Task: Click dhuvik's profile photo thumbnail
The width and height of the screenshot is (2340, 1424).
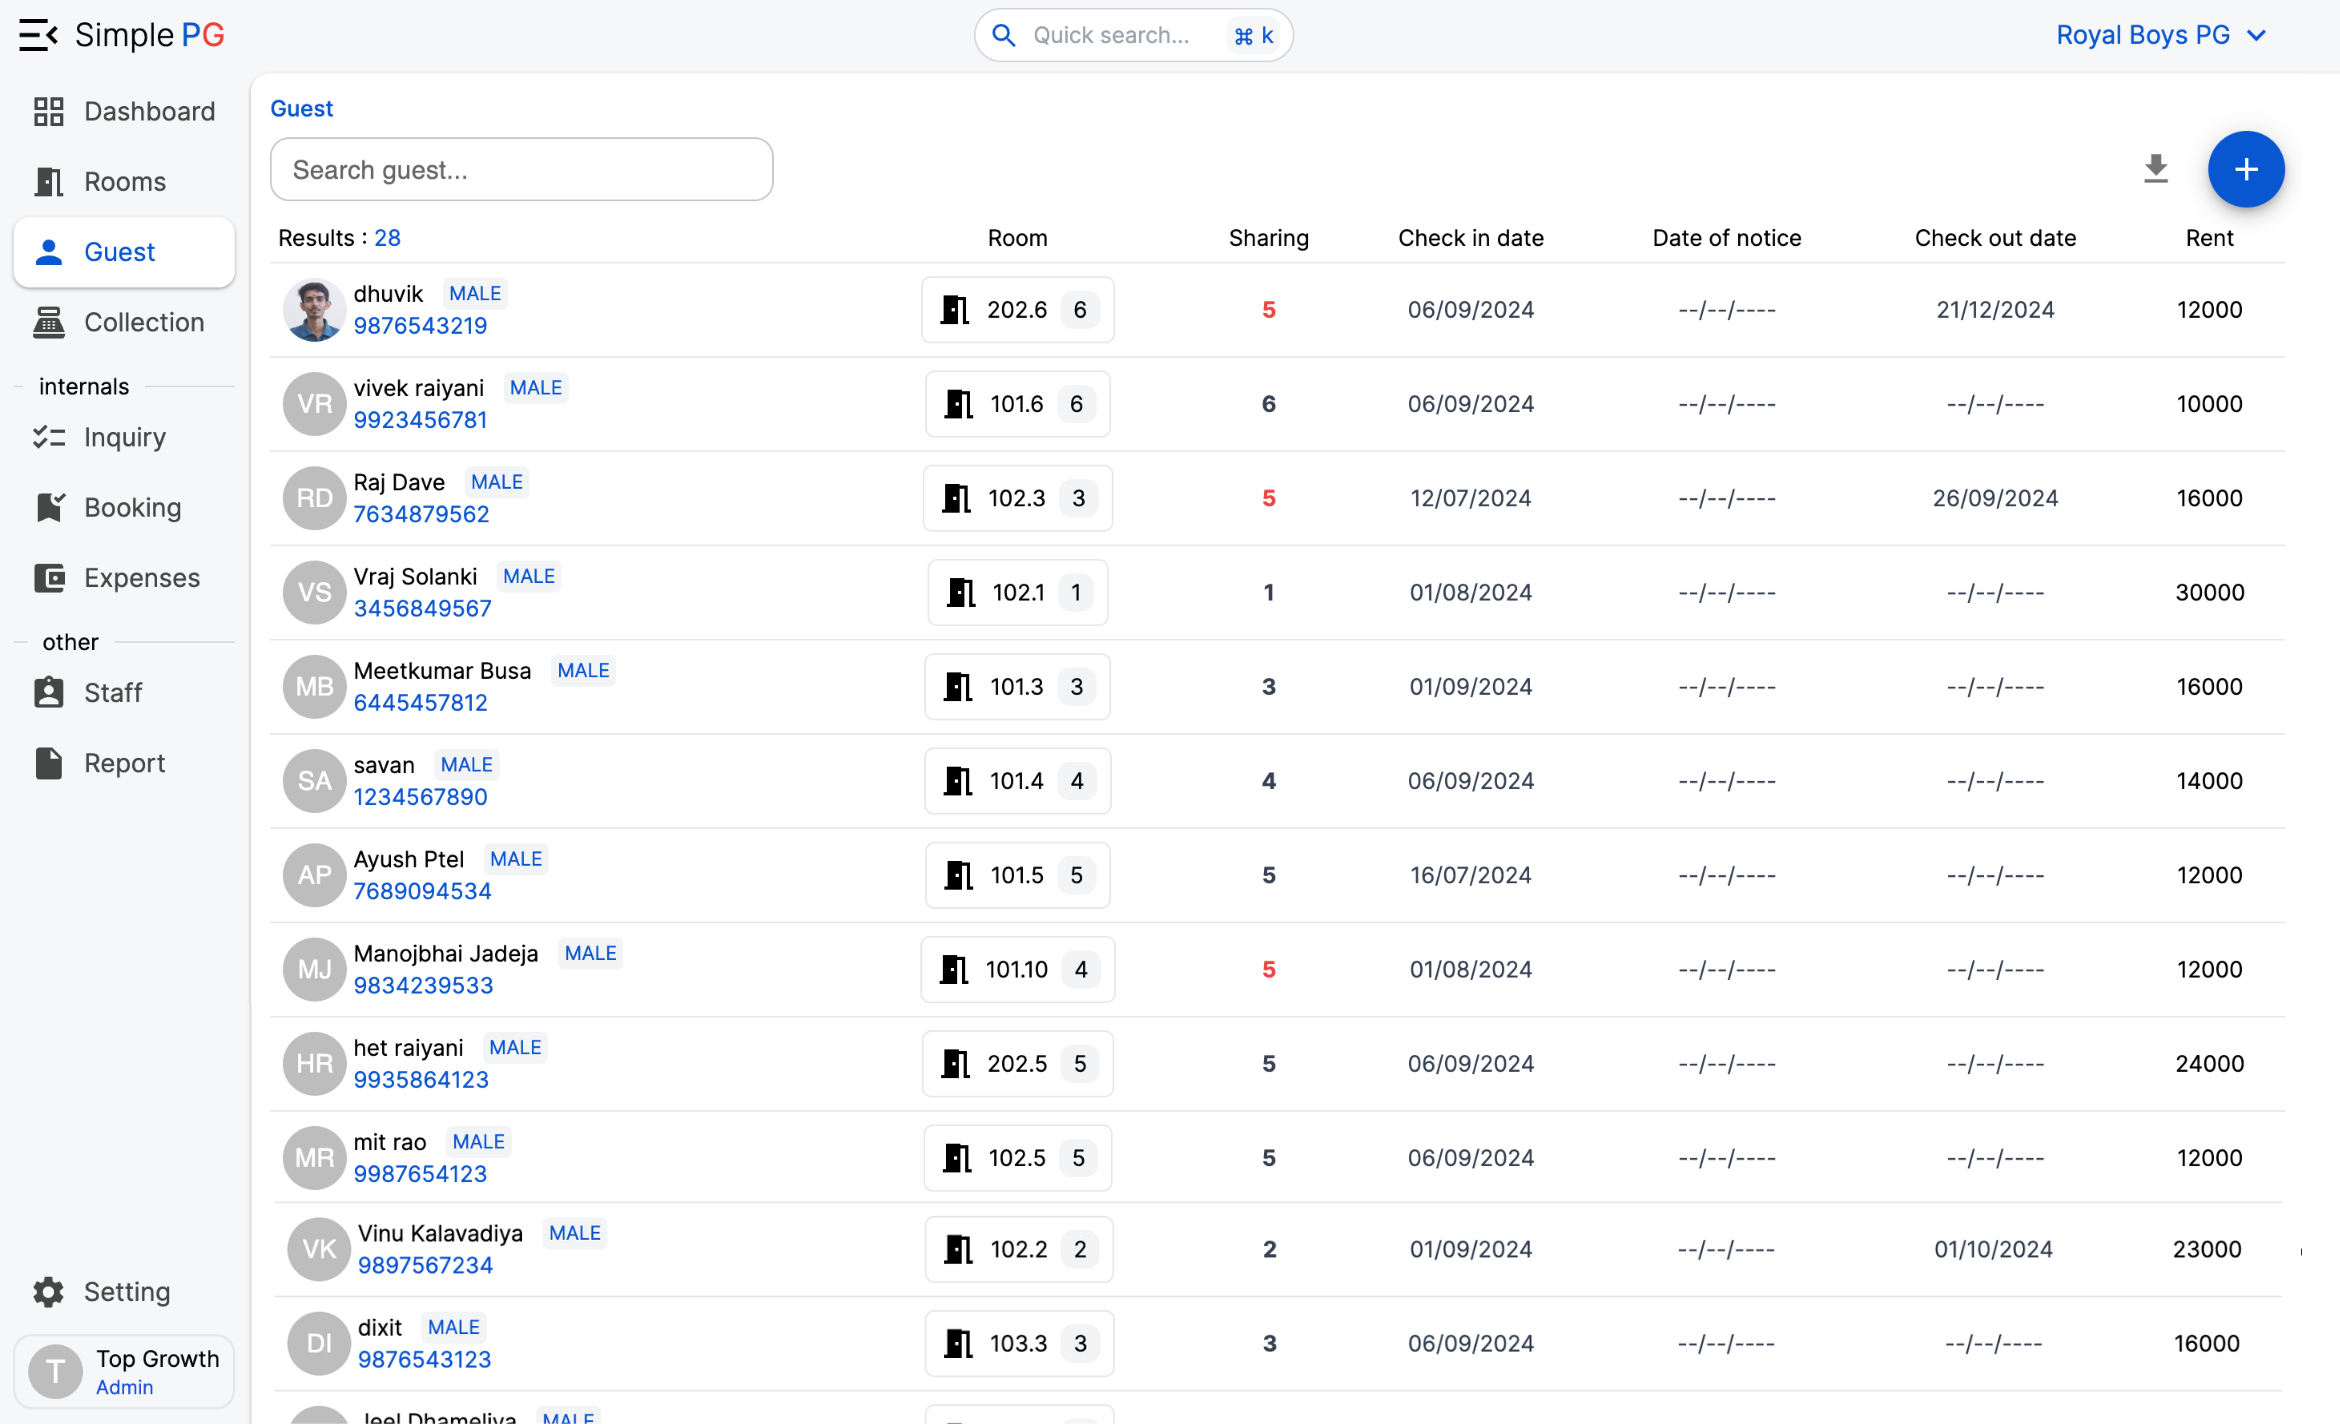Action: [x=314, y=310]
